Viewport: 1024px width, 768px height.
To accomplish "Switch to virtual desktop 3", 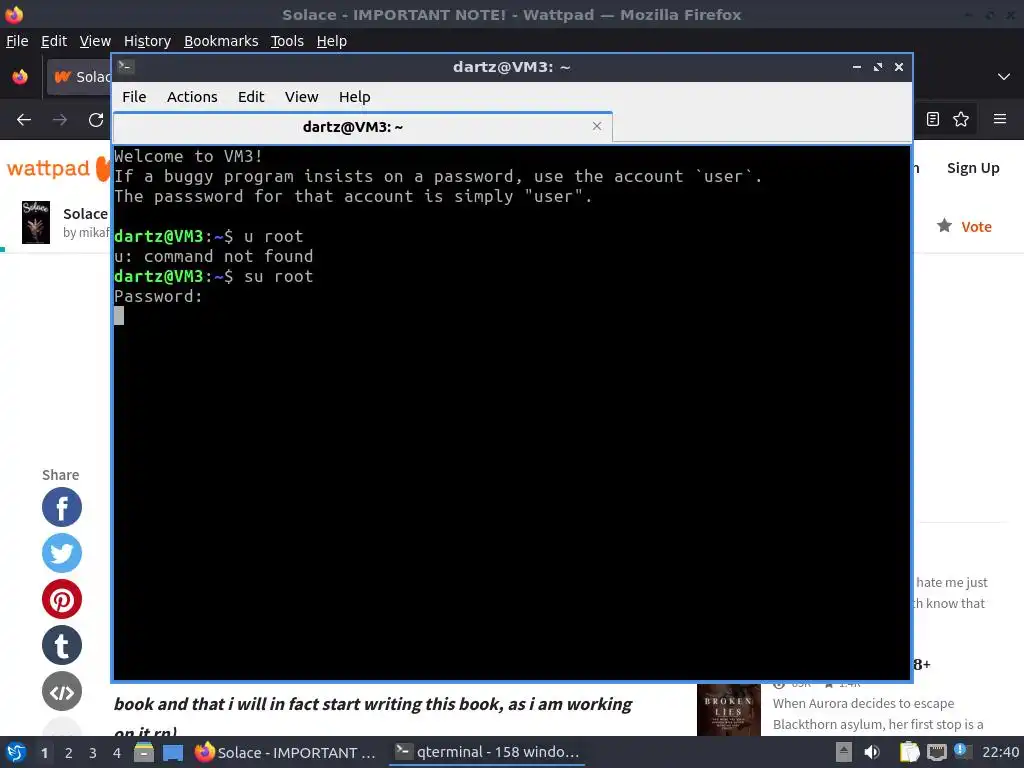I will [x=93, y=753].
